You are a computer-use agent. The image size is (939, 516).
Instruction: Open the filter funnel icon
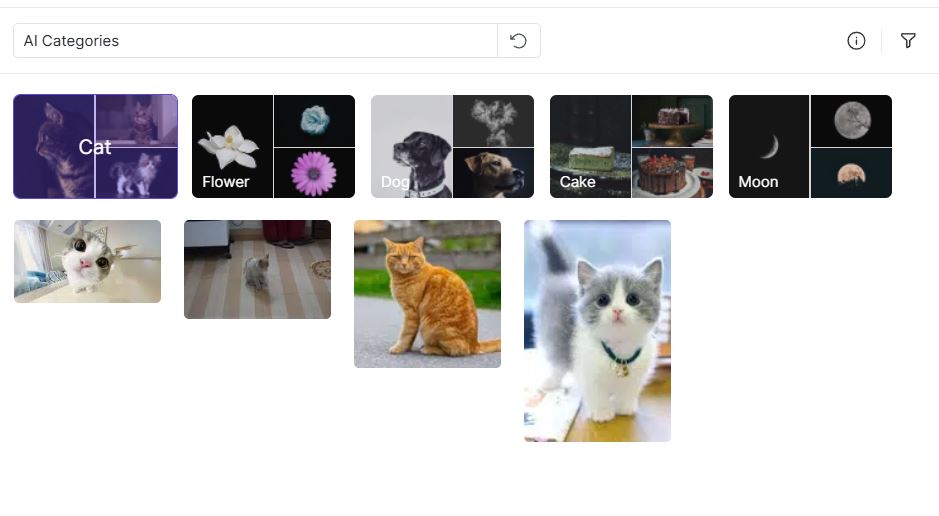point(908,41)
